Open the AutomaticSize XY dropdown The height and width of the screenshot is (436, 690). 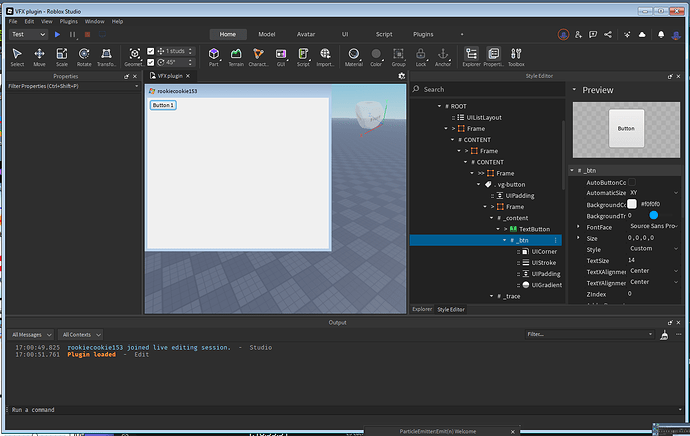653,193
